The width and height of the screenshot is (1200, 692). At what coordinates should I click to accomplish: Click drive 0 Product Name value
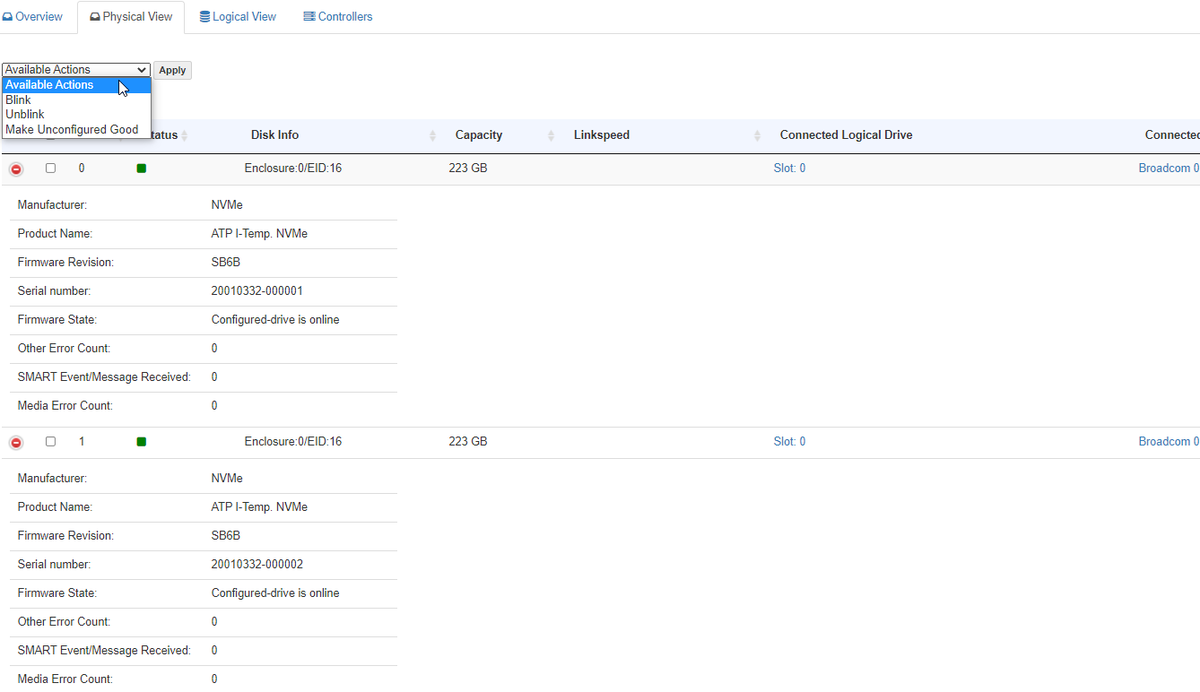pos(259,234)
